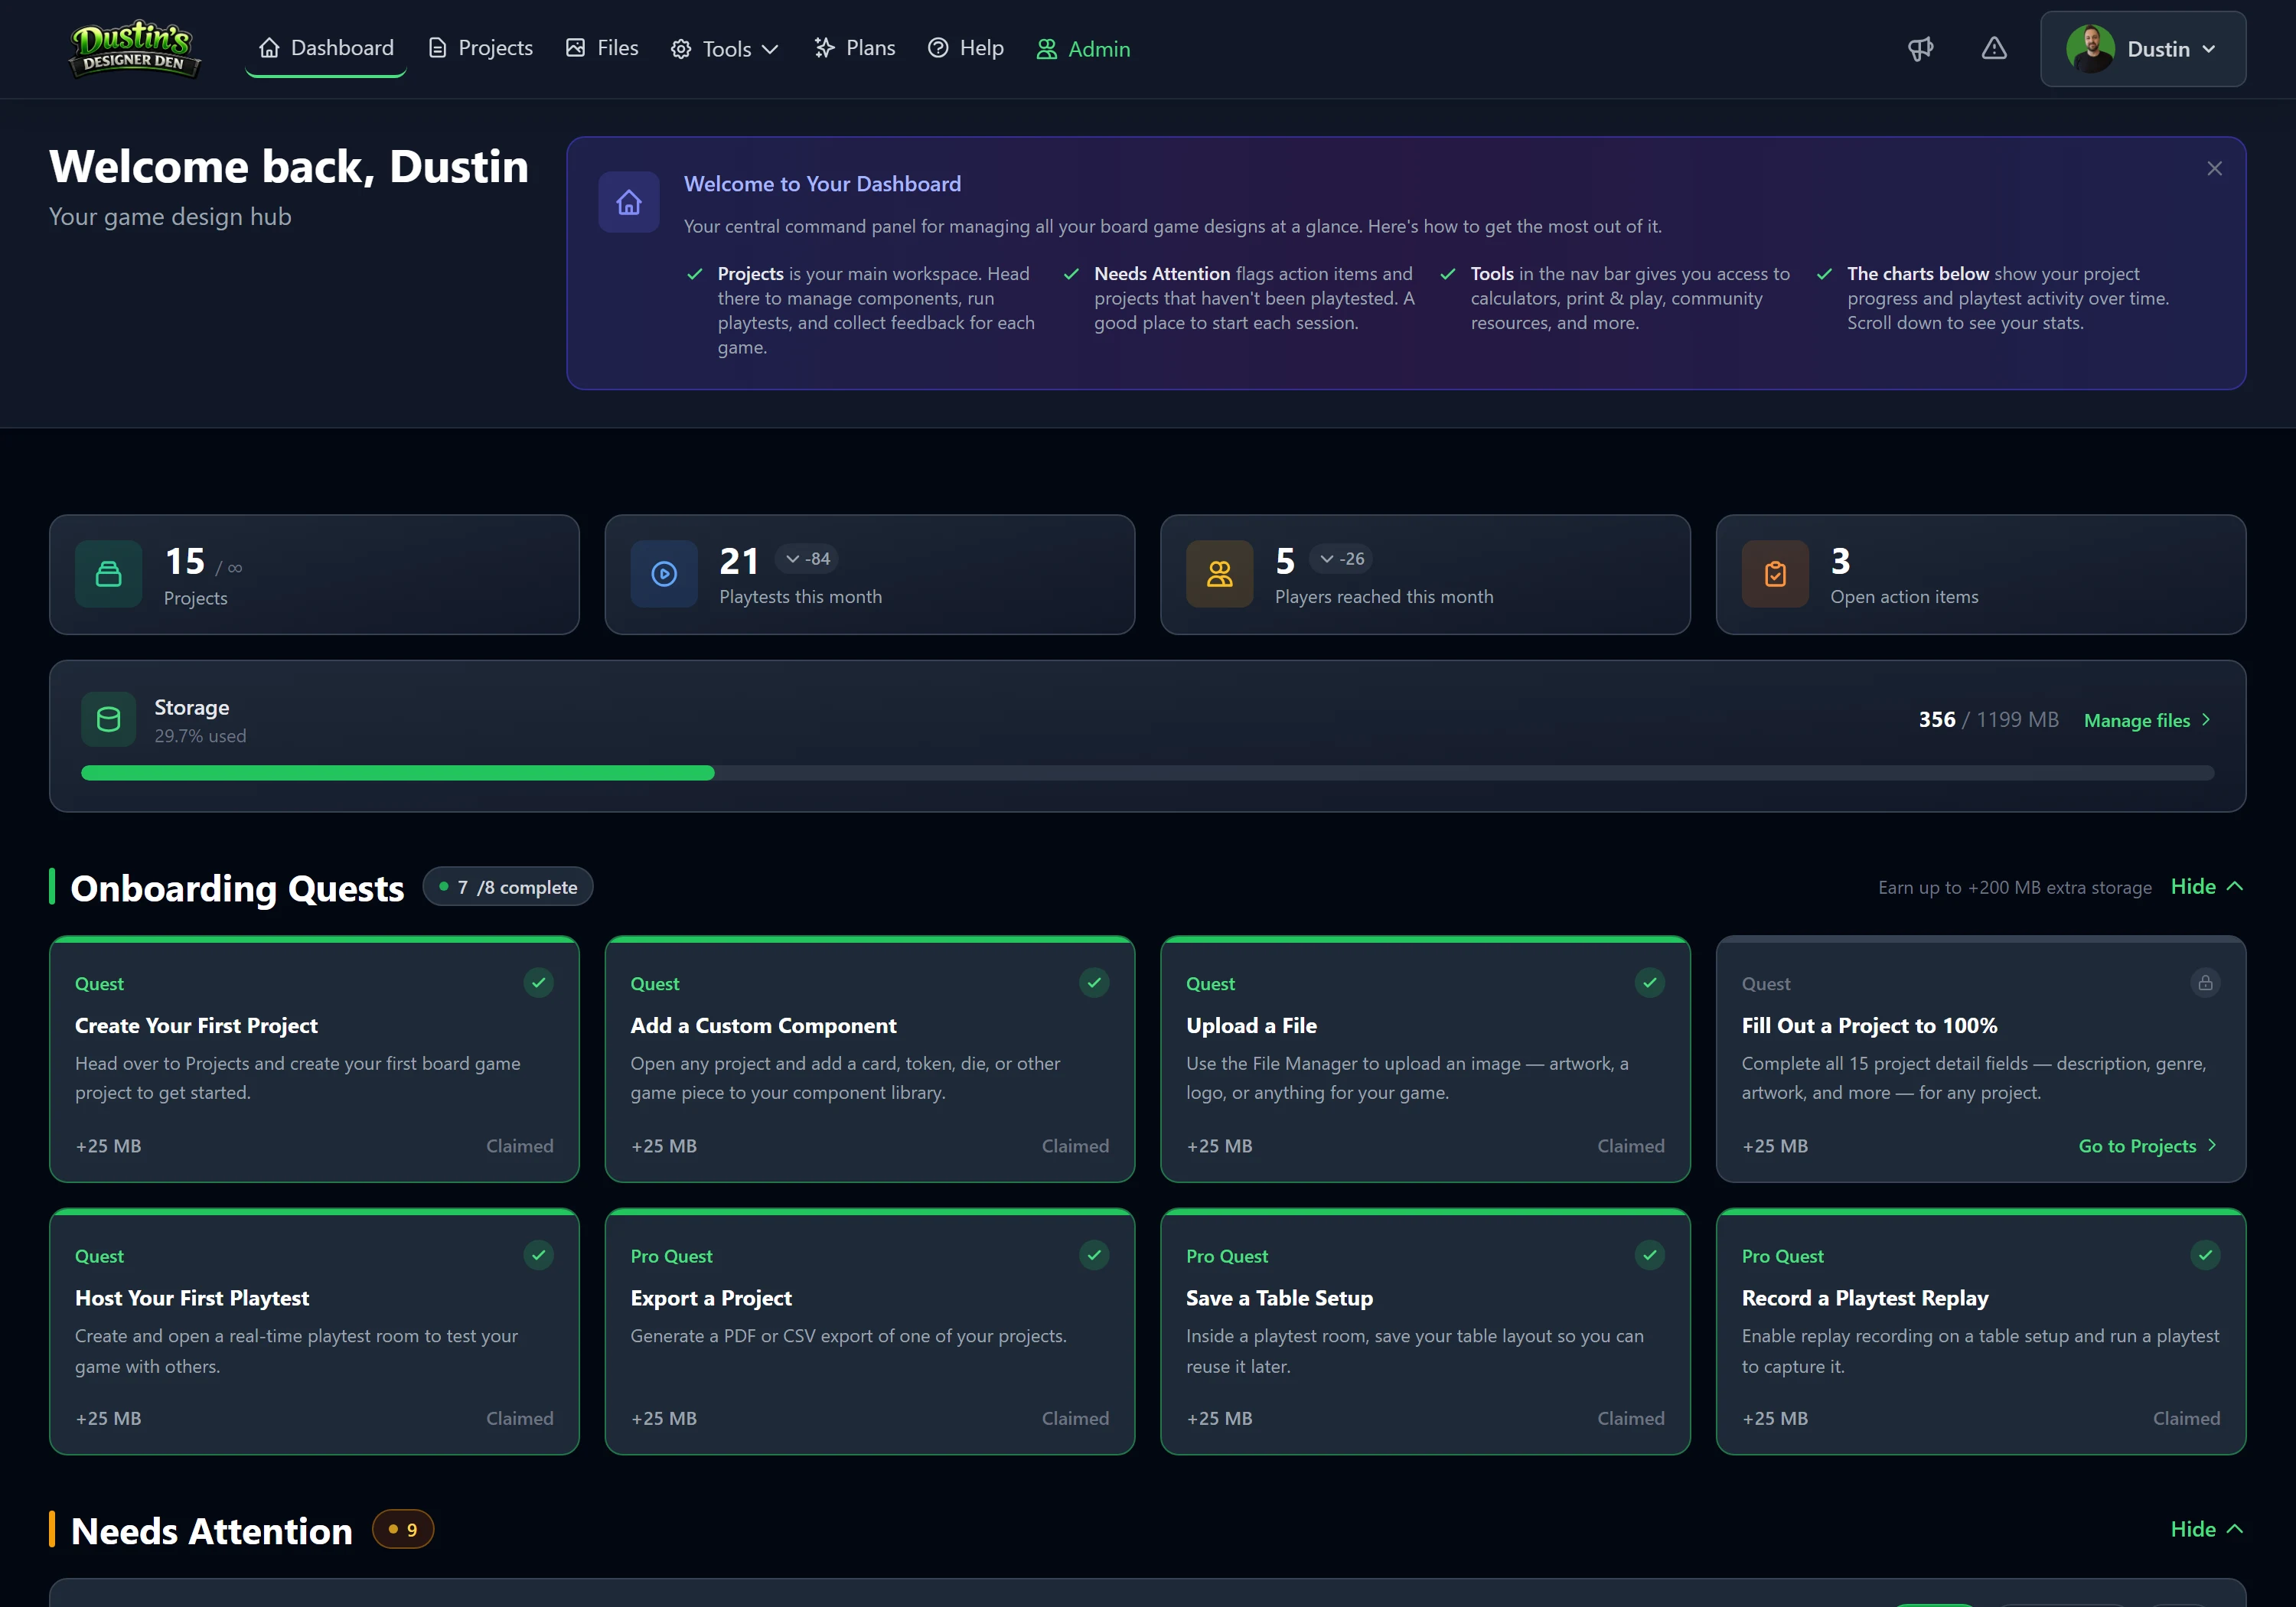The width and height of the screenshot is (2296, 1607).
Task: Click the Admin user icon in navbar
Action: (1046, 49)
